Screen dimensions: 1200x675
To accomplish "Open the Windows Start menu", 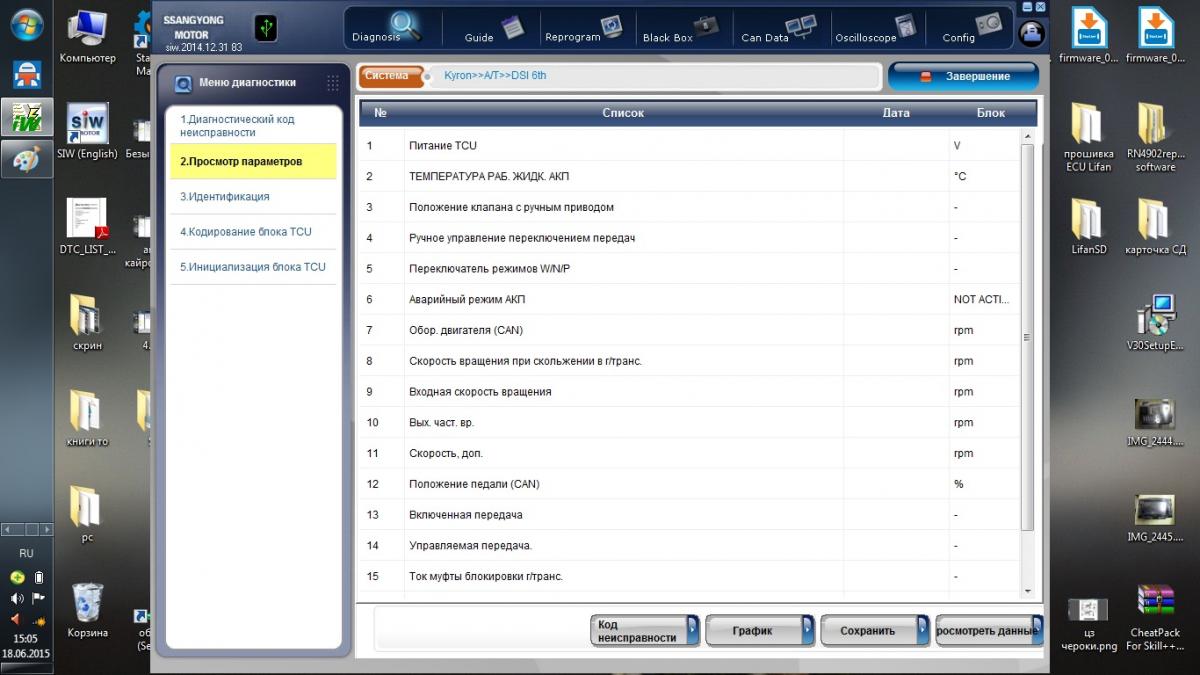I will pos(27,25).
